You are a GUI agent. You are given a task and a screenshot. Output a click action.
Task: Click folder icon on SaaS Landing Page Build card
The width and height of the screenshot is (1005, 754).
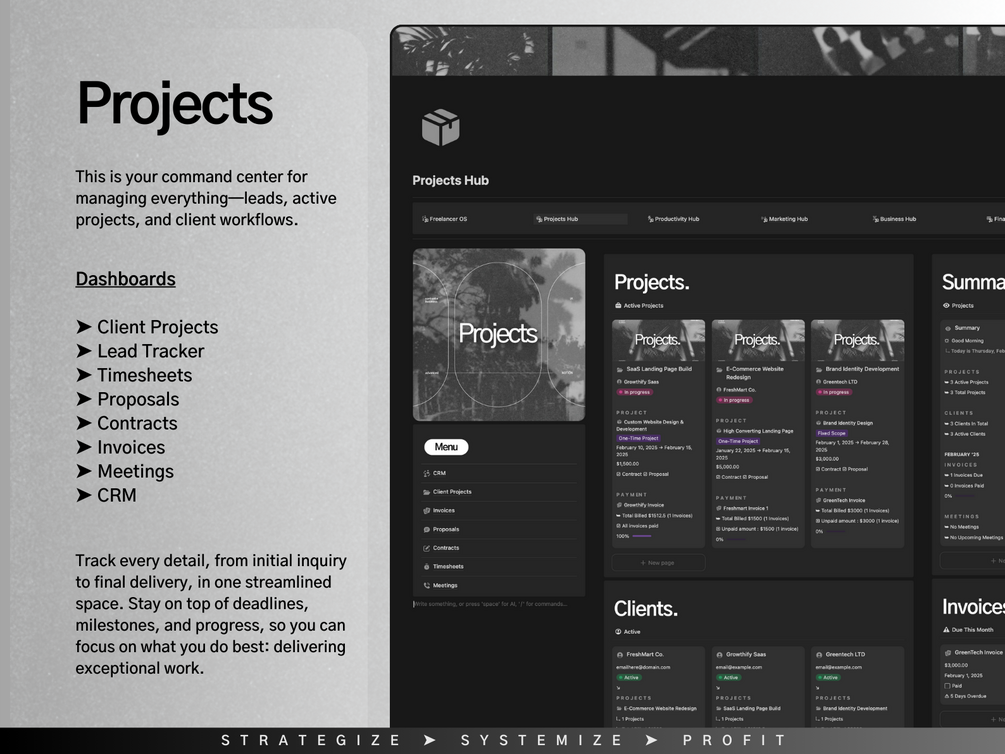pos(620,370)
